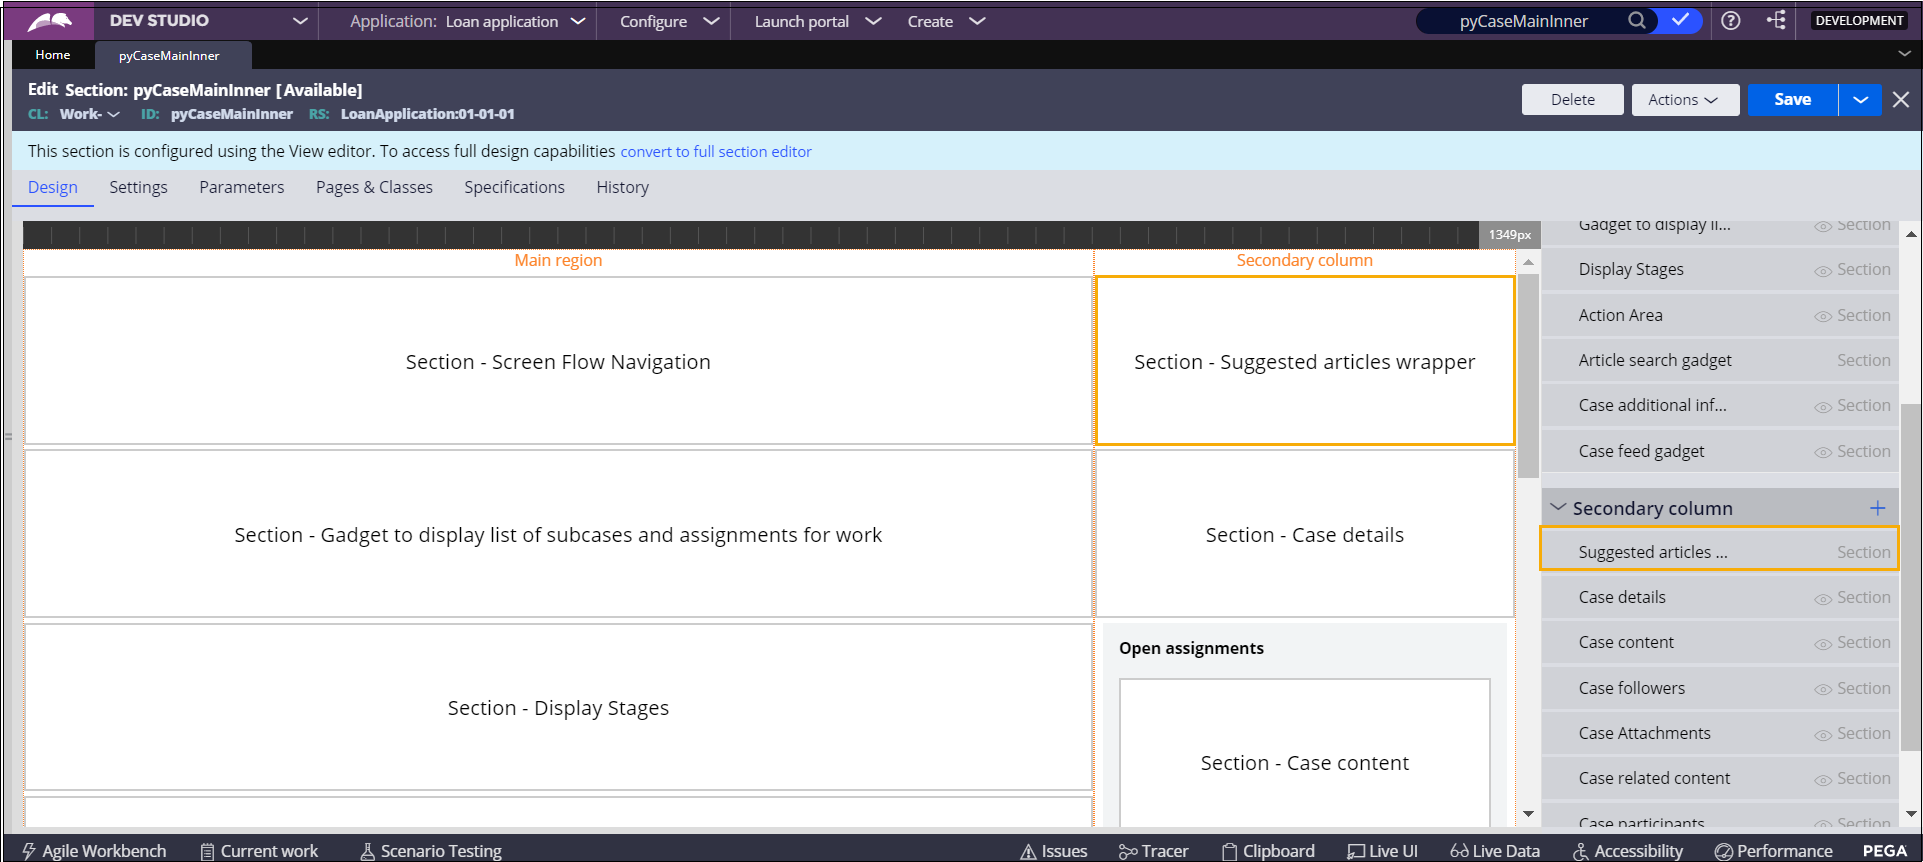Collapse the Secondary column group

pos(1557,508)
